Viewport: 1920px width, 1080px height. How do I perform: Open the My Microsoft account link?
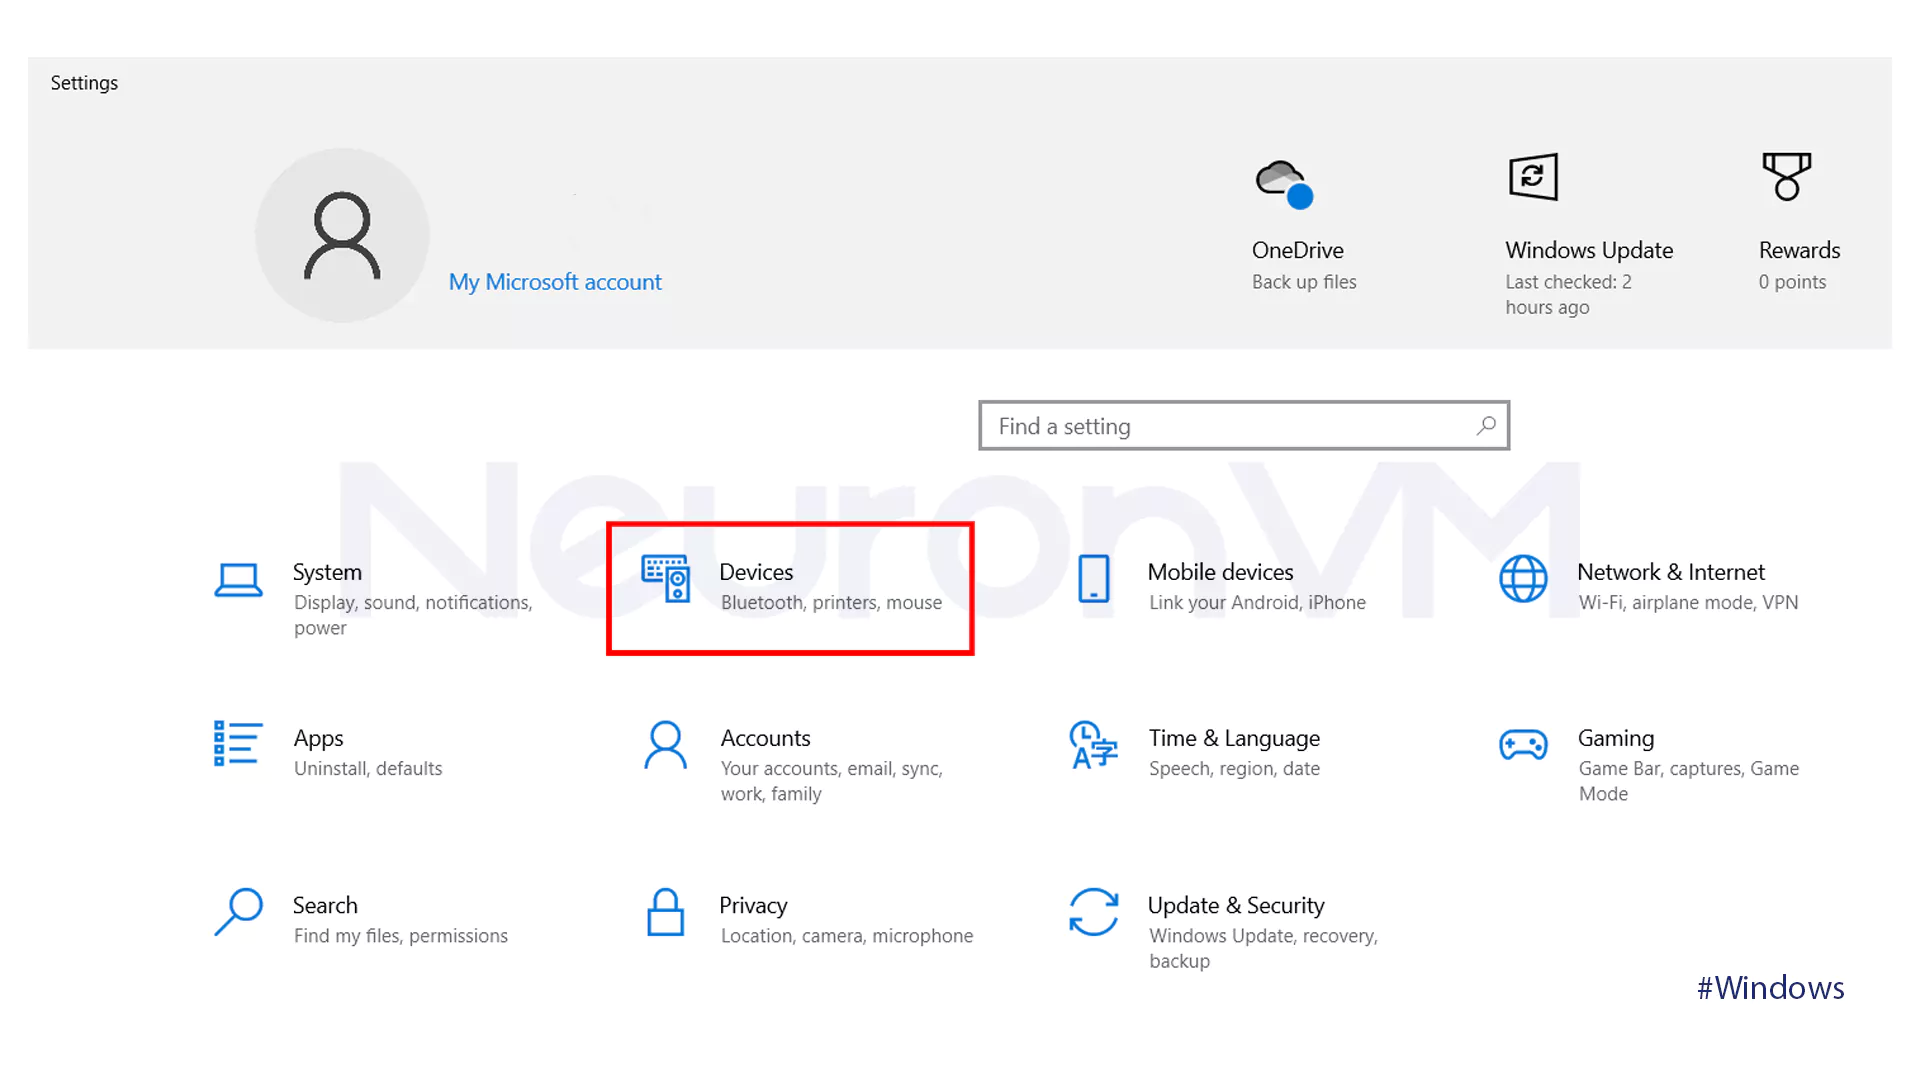click(555, 282)
